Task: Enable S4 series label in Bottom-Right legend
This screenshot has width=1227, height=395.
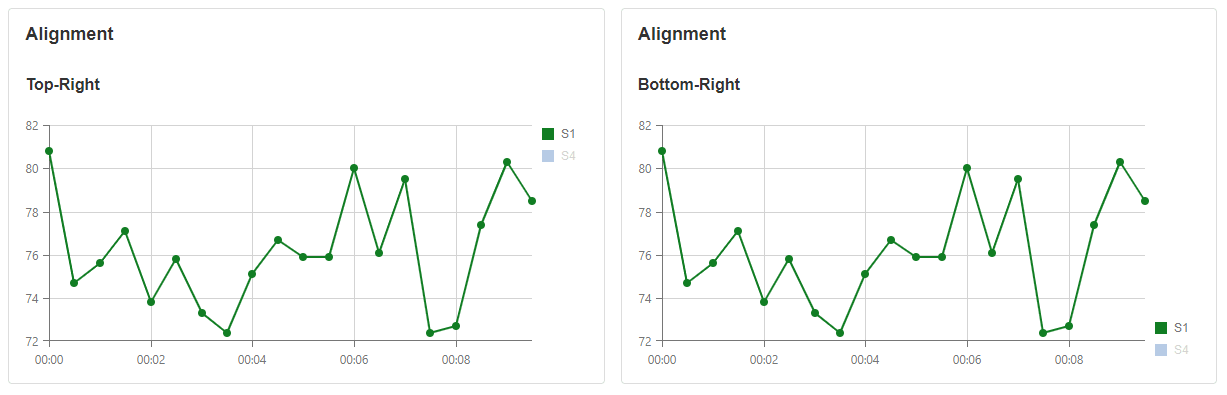Action: click(x=1181, y=350)
